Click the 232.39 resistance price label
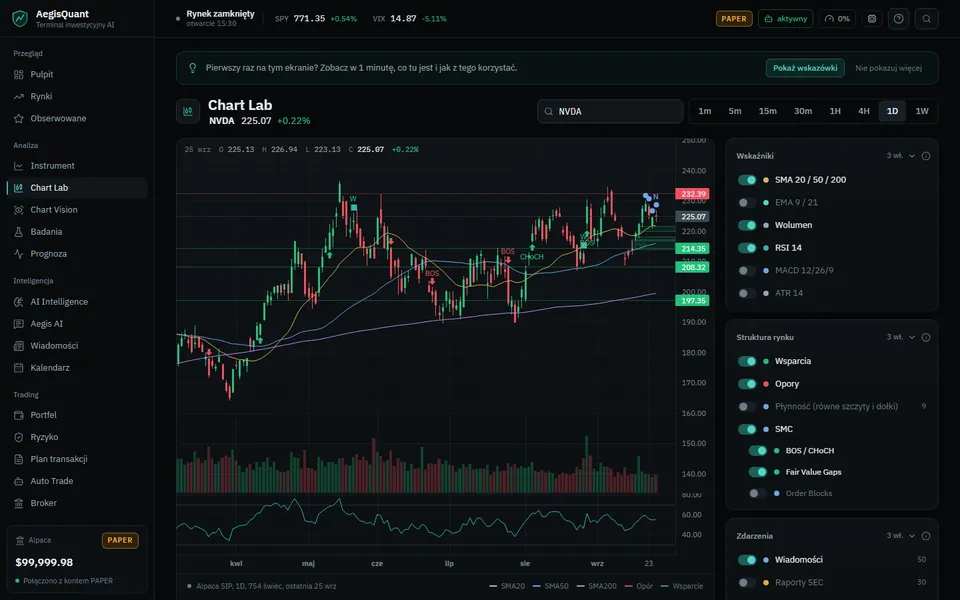This screenshot has height=600, width=960. [x=692, y=194]
